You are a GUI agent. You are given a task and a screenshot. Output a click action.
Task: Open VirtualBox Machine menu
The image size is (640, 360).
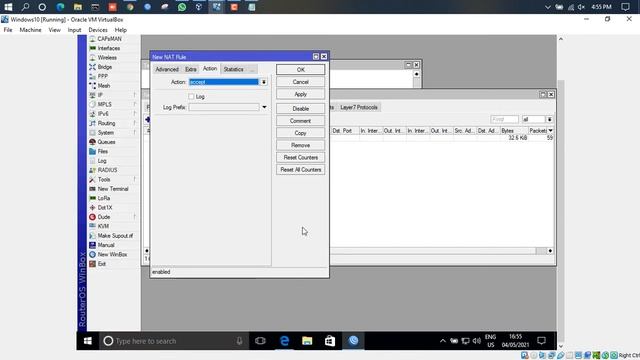[30, 30]
